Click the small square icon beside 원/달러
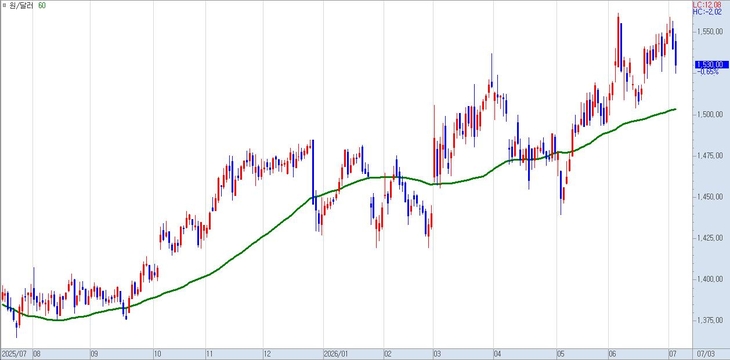 (x=4, y=6)
